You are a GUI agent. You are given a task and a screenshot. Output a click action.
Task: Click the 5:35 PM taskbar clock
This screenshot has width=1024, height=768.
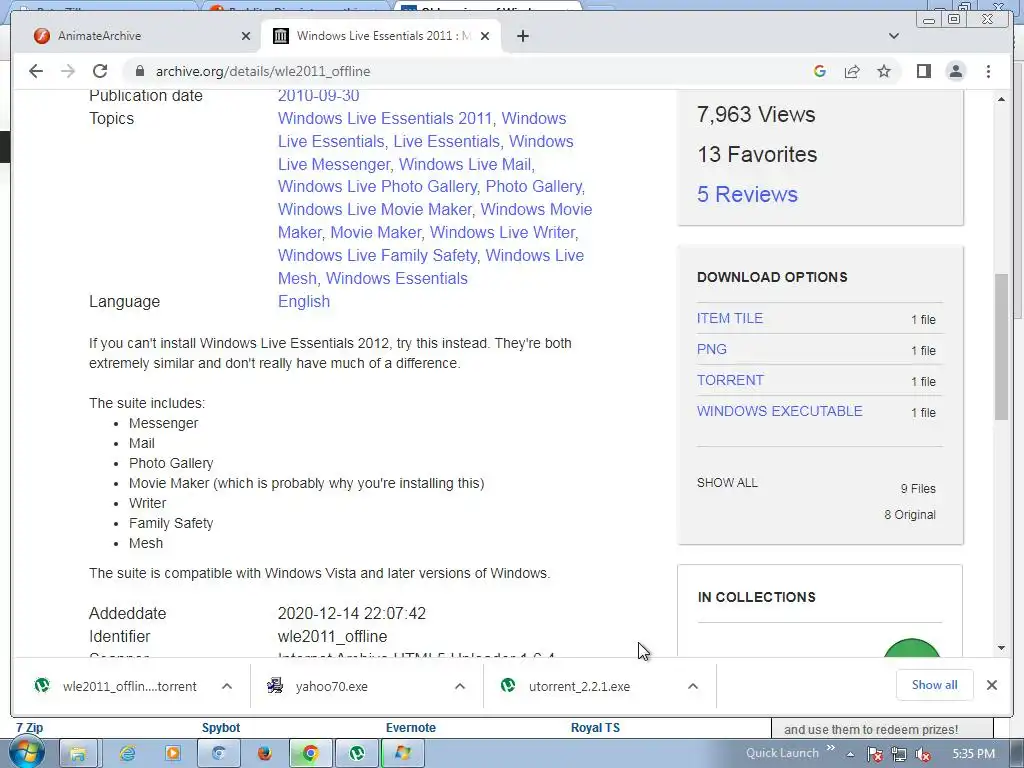click(973, 754)
